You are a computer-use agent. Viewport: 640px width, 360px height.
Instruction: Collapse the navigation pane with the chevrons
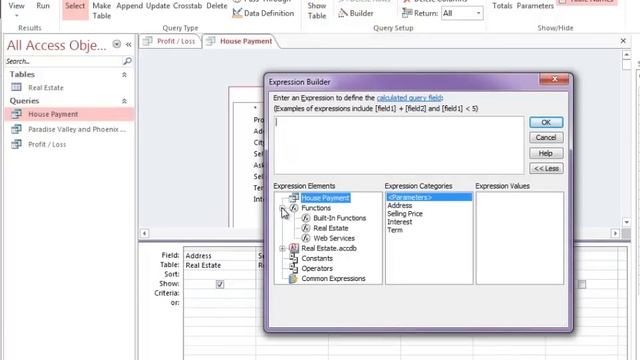click(x=129, y=44)
